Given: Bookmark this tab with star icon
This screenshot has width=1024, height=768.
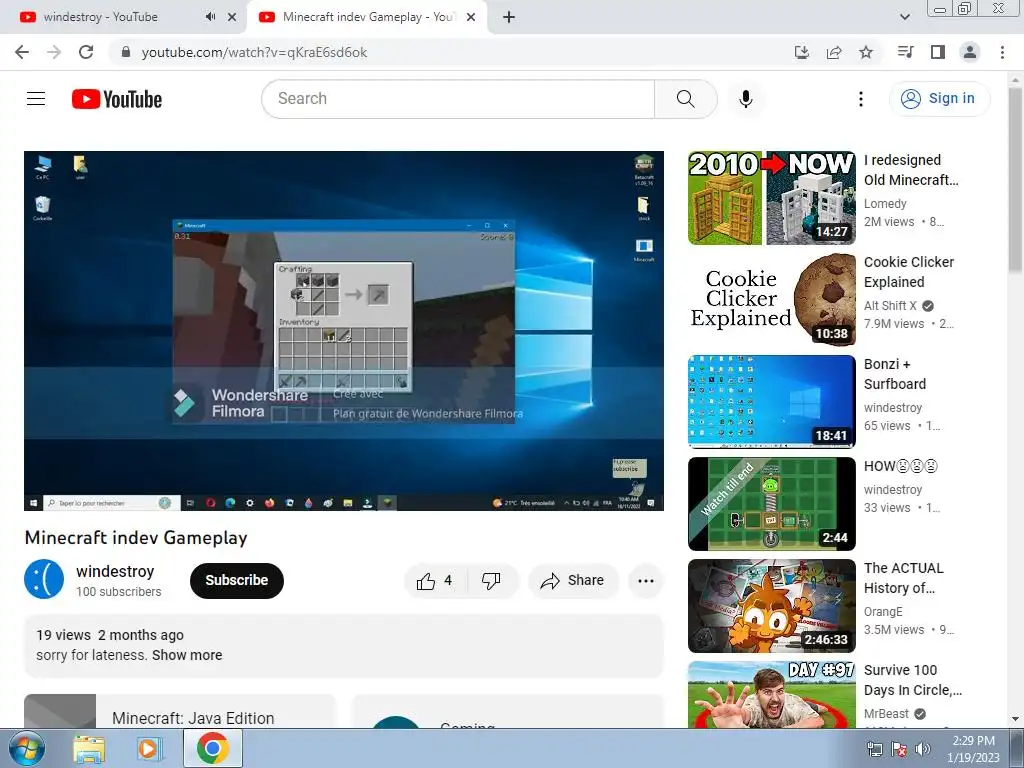Looking at the screenshot, I should coord(866,52).
